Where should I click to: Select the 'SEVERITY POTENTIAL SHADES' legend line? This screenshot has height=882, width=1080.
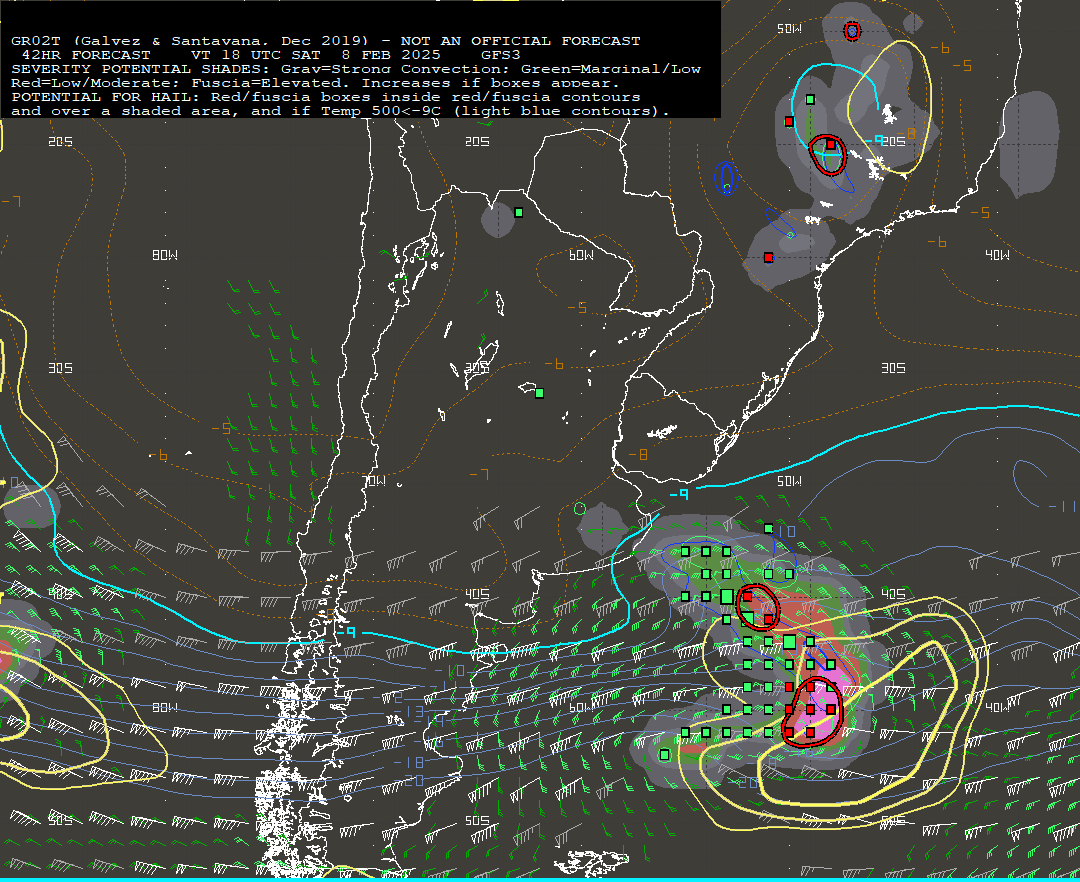(355, 69)
